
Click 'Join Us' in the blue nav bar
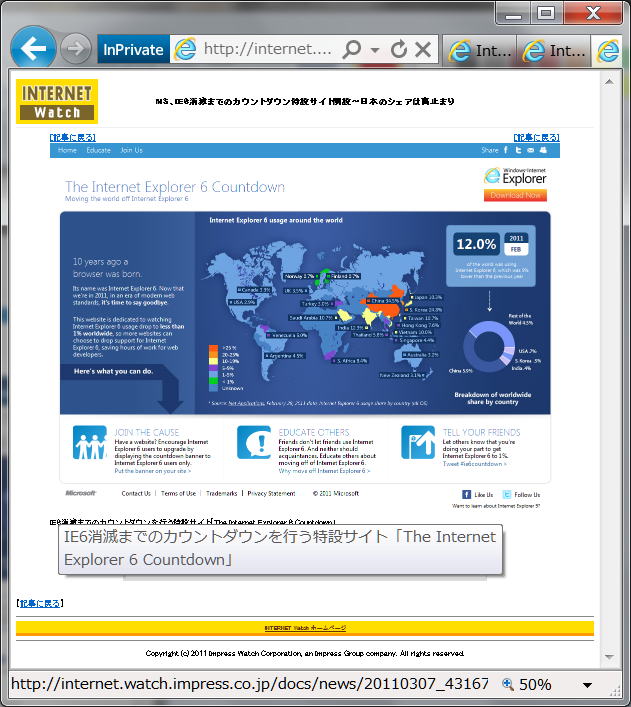pos(131,150)
